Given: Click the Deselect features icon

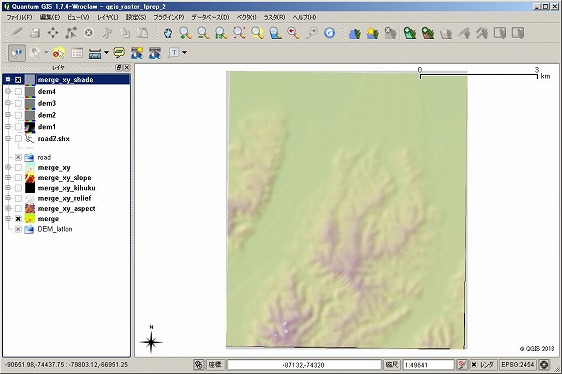Looking at the screenshot, I should [58, 53].
